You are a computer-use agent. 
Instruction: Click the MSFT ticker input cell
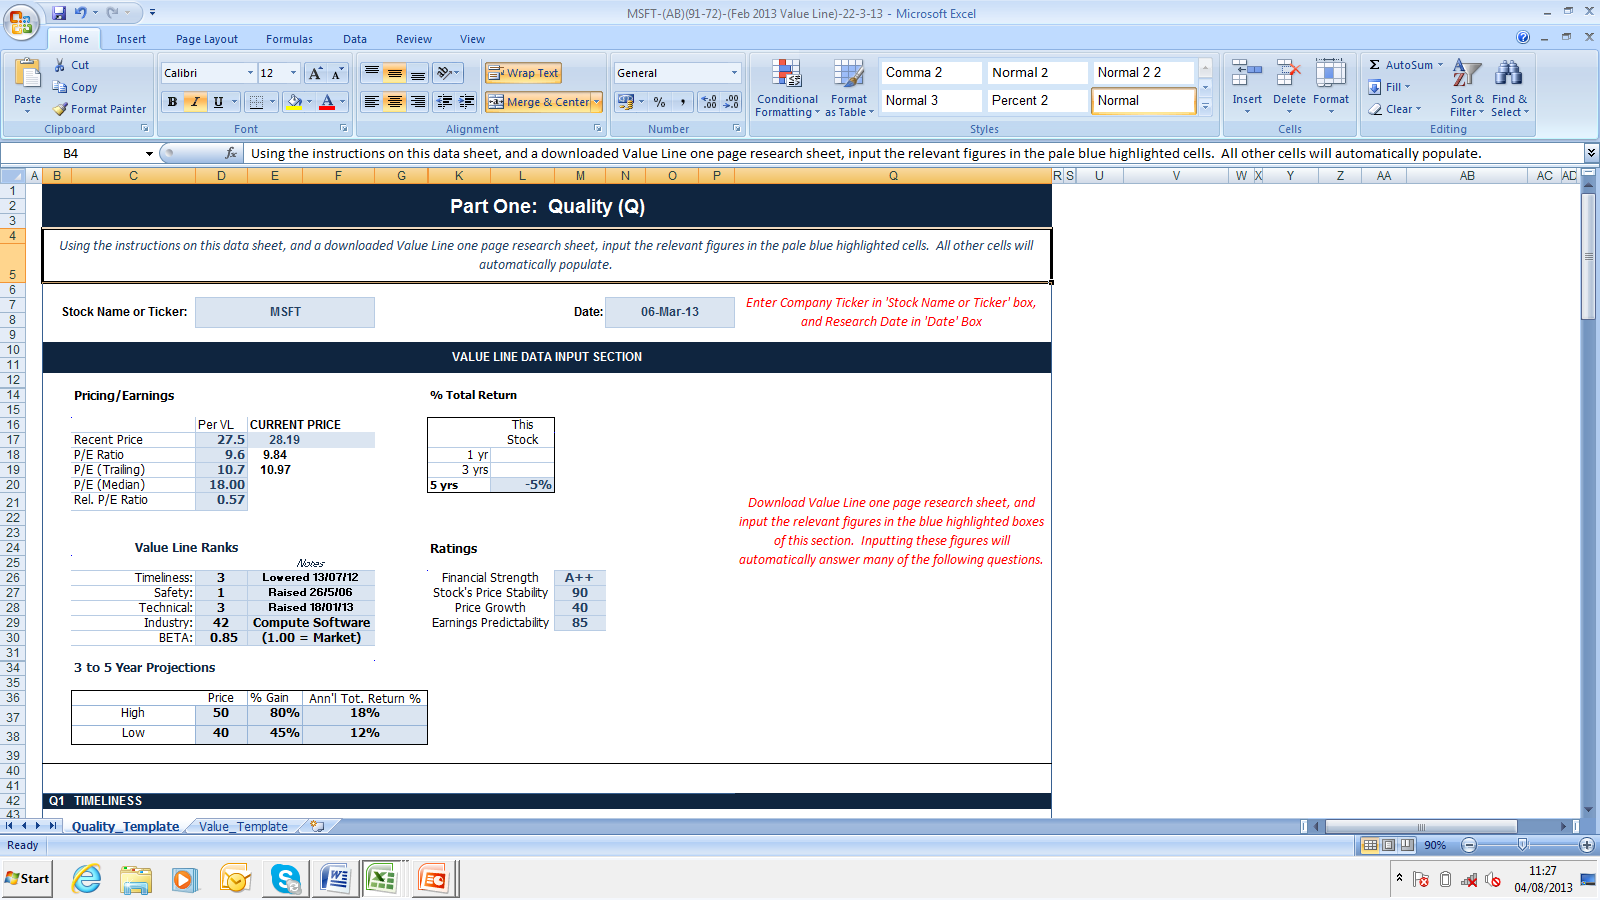tap(285, 312)
